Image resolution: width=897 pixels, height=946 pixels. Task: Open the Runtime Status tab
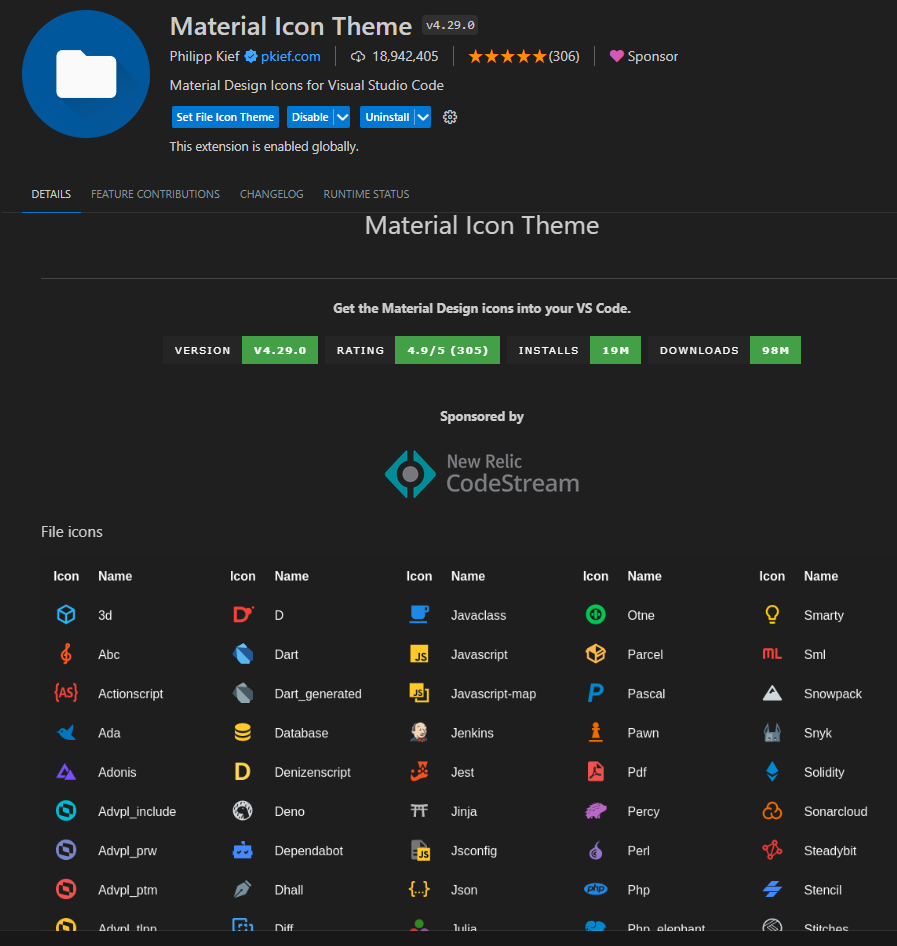click(x=366, y=194)
